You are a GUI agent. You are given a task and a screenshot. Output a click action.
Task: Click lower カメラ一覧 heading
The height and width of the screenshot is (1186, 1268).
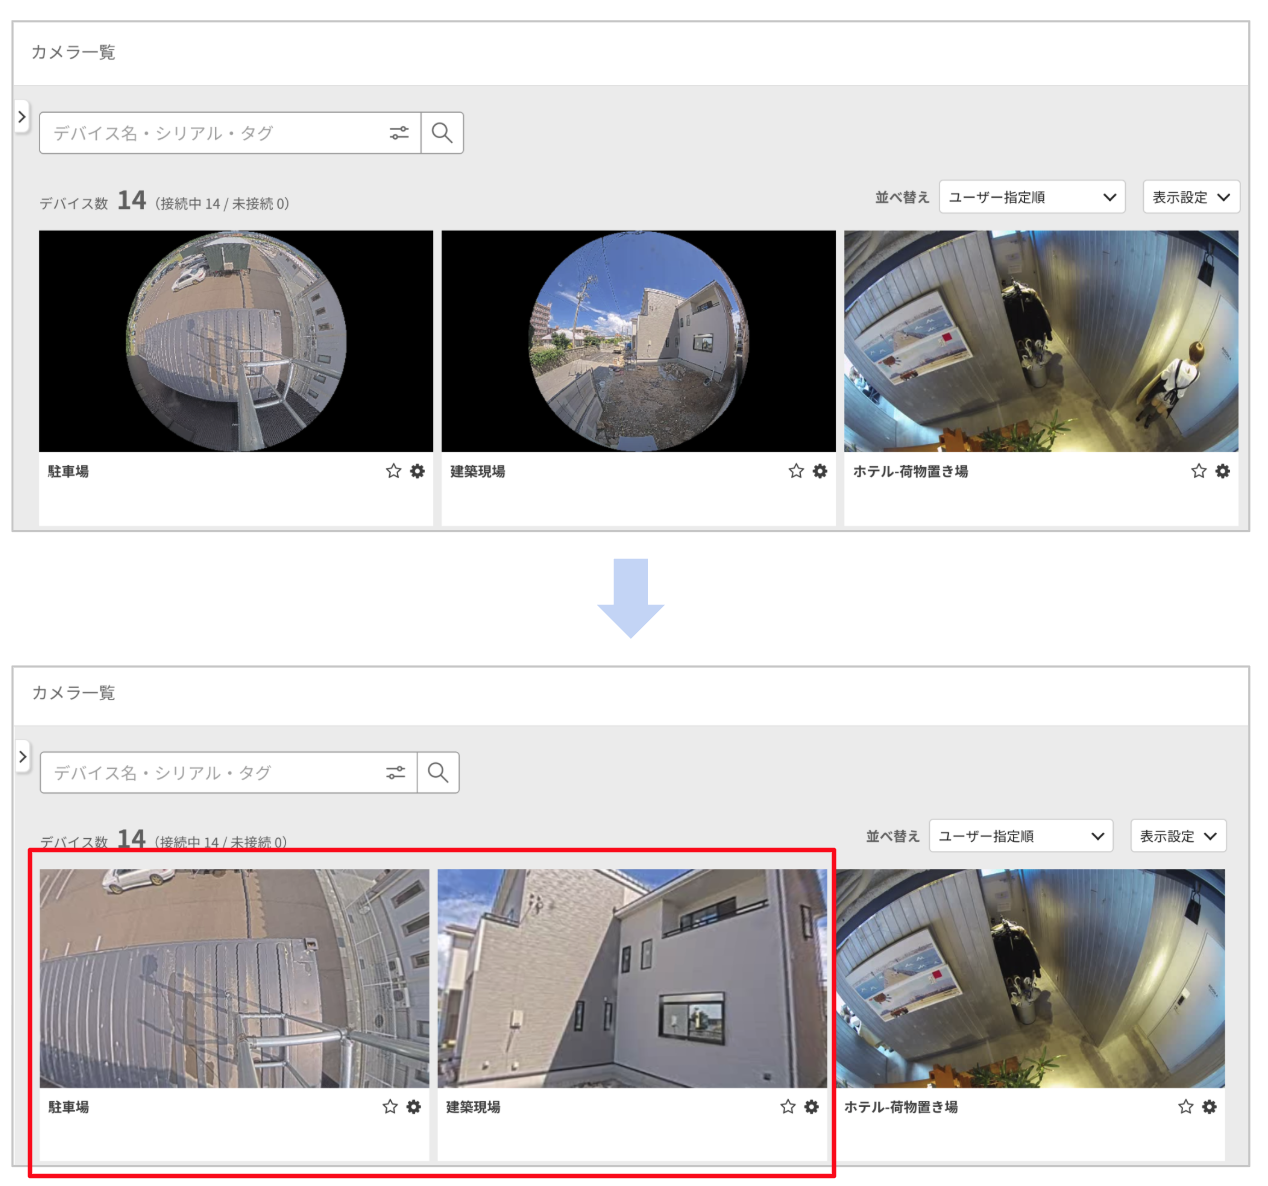pos(73,693)
